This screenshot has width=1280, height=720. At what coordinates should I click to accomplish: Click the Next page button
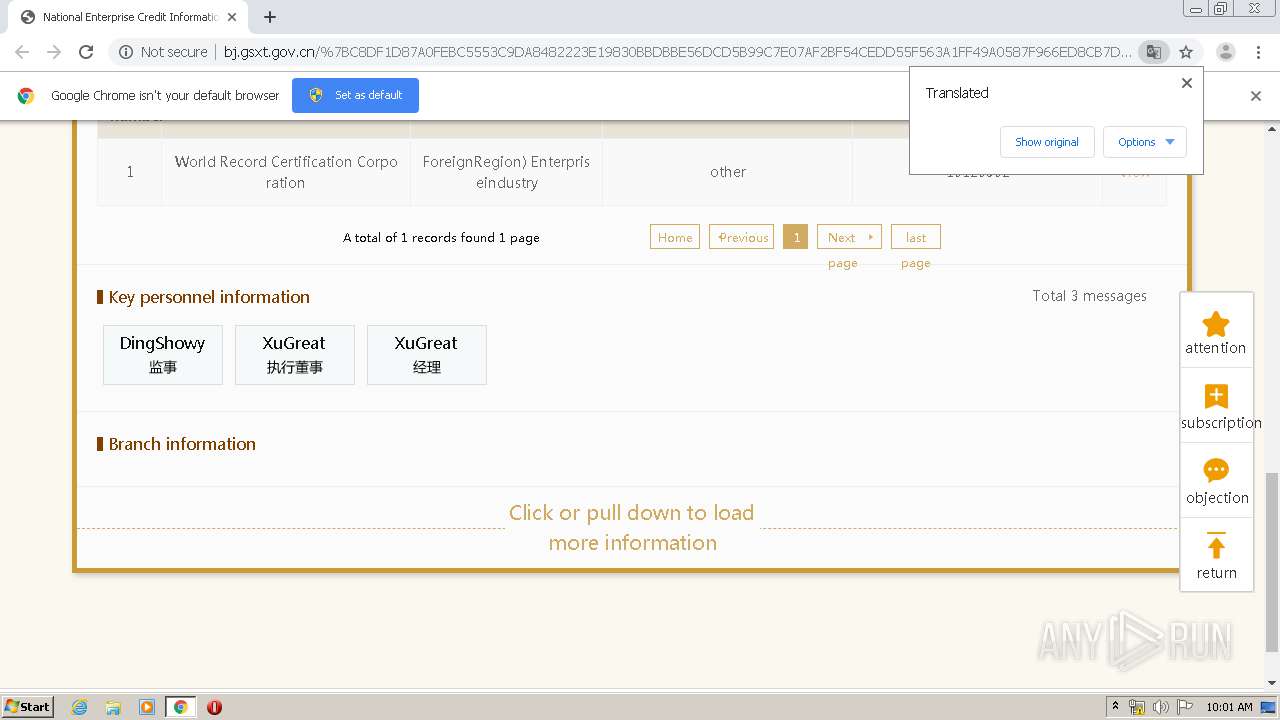pyautogui.click(x=849, y=237)
